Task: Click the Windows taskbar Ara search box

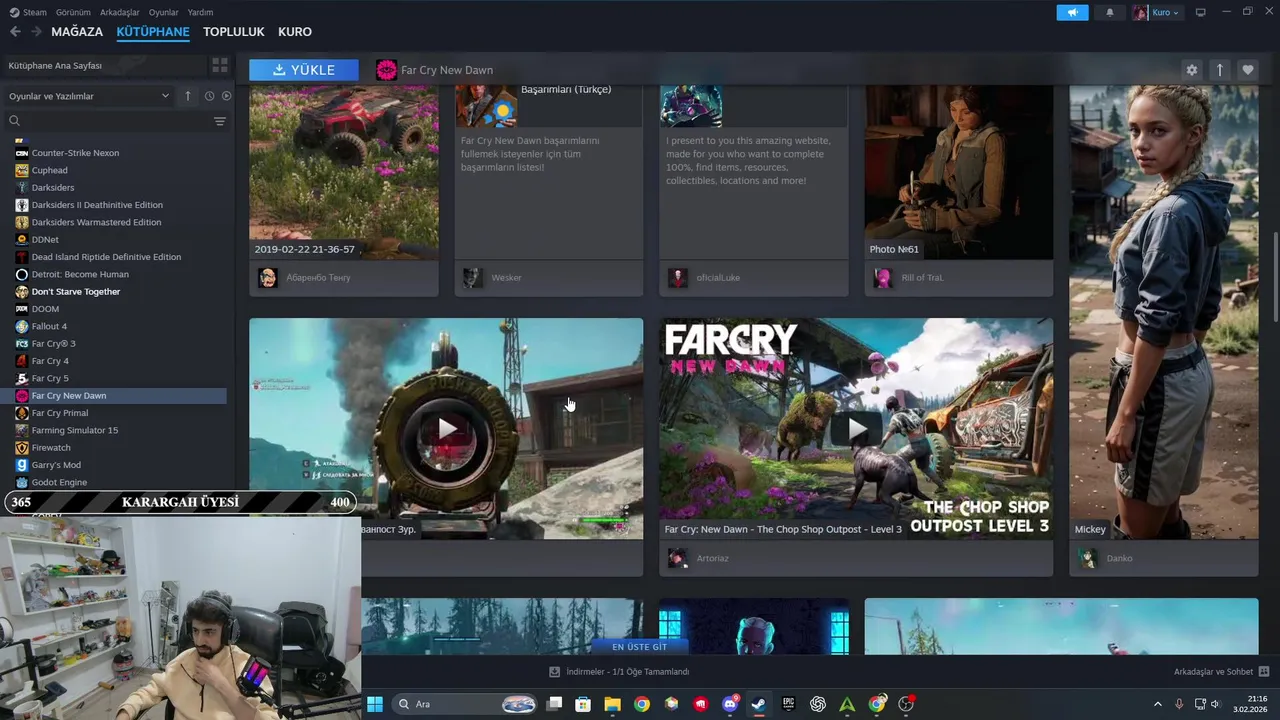Action: (x=464, y=704)
